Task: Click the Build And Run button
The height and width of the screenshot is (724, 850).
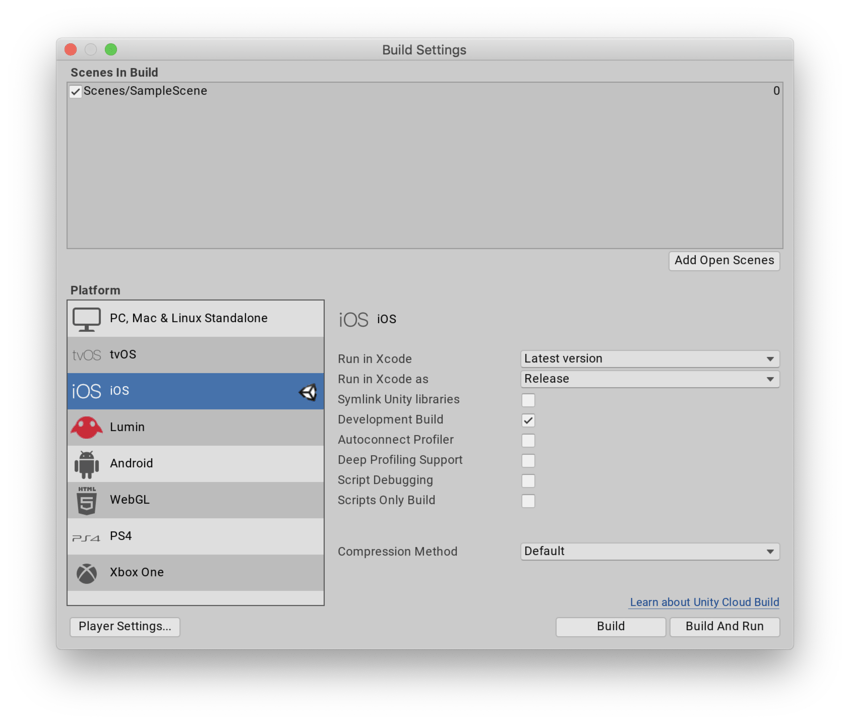Action: [x=724, y=626]
